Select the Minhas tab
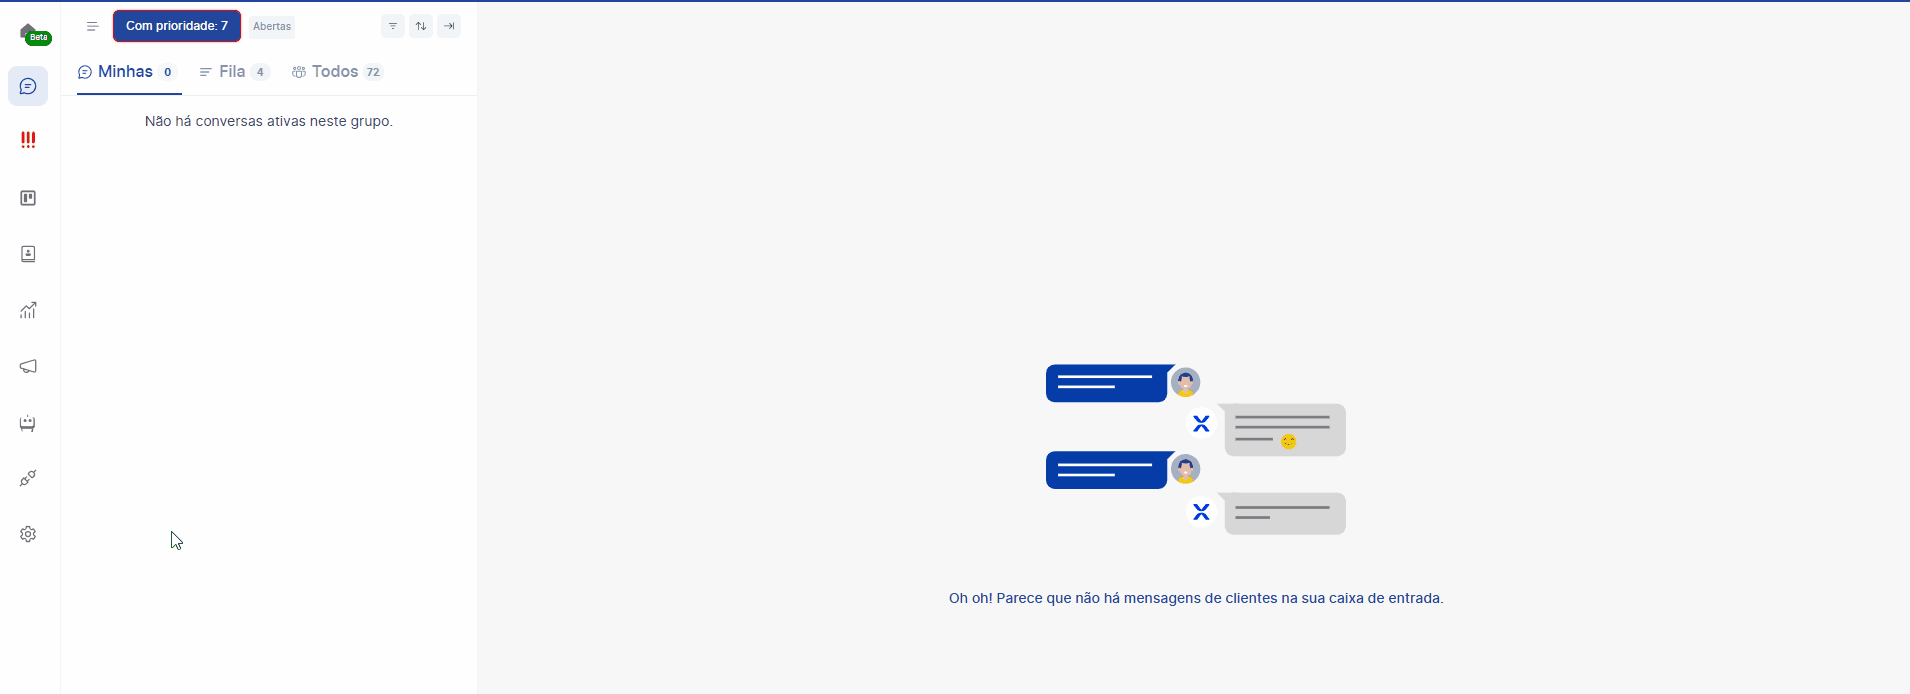This screenshot has height=694, width=1910. click(127, 72)
